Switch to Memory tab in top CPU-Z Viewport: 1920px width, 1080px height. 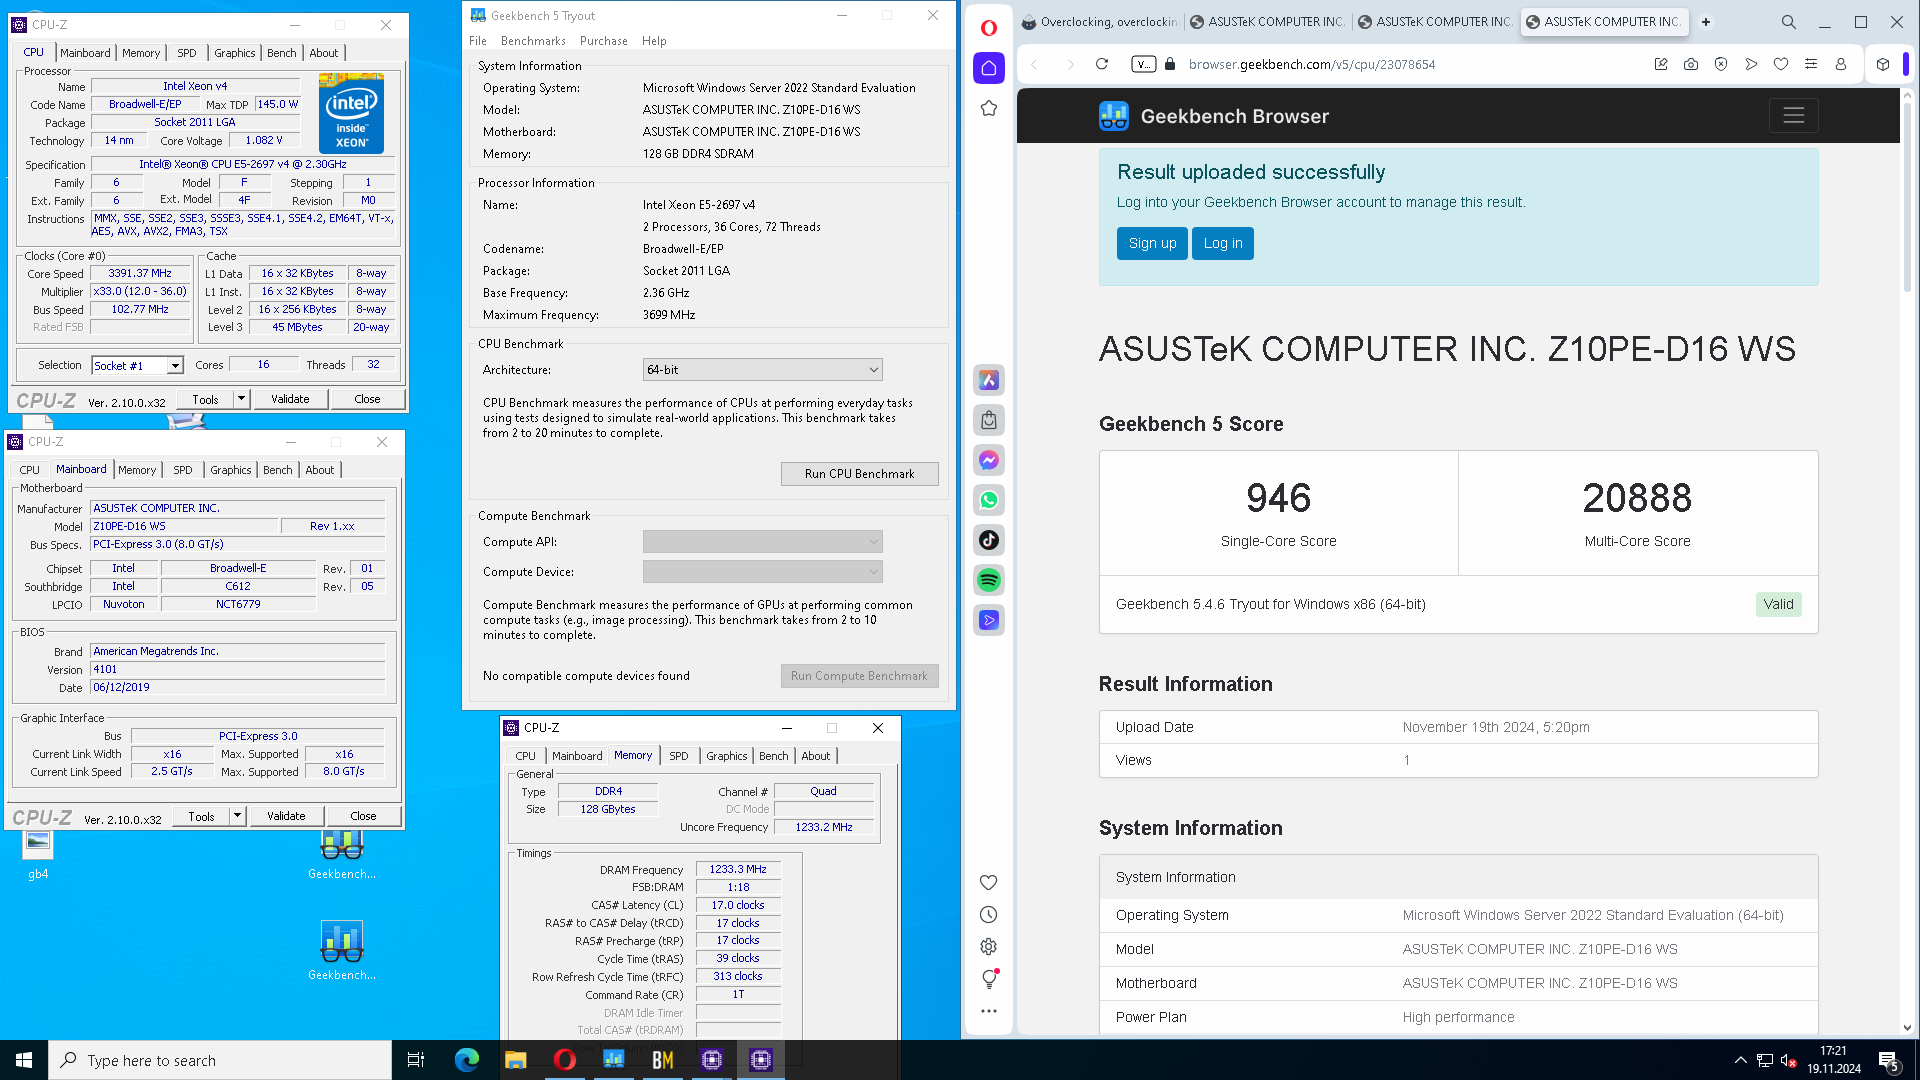click(x=141, y=53)
